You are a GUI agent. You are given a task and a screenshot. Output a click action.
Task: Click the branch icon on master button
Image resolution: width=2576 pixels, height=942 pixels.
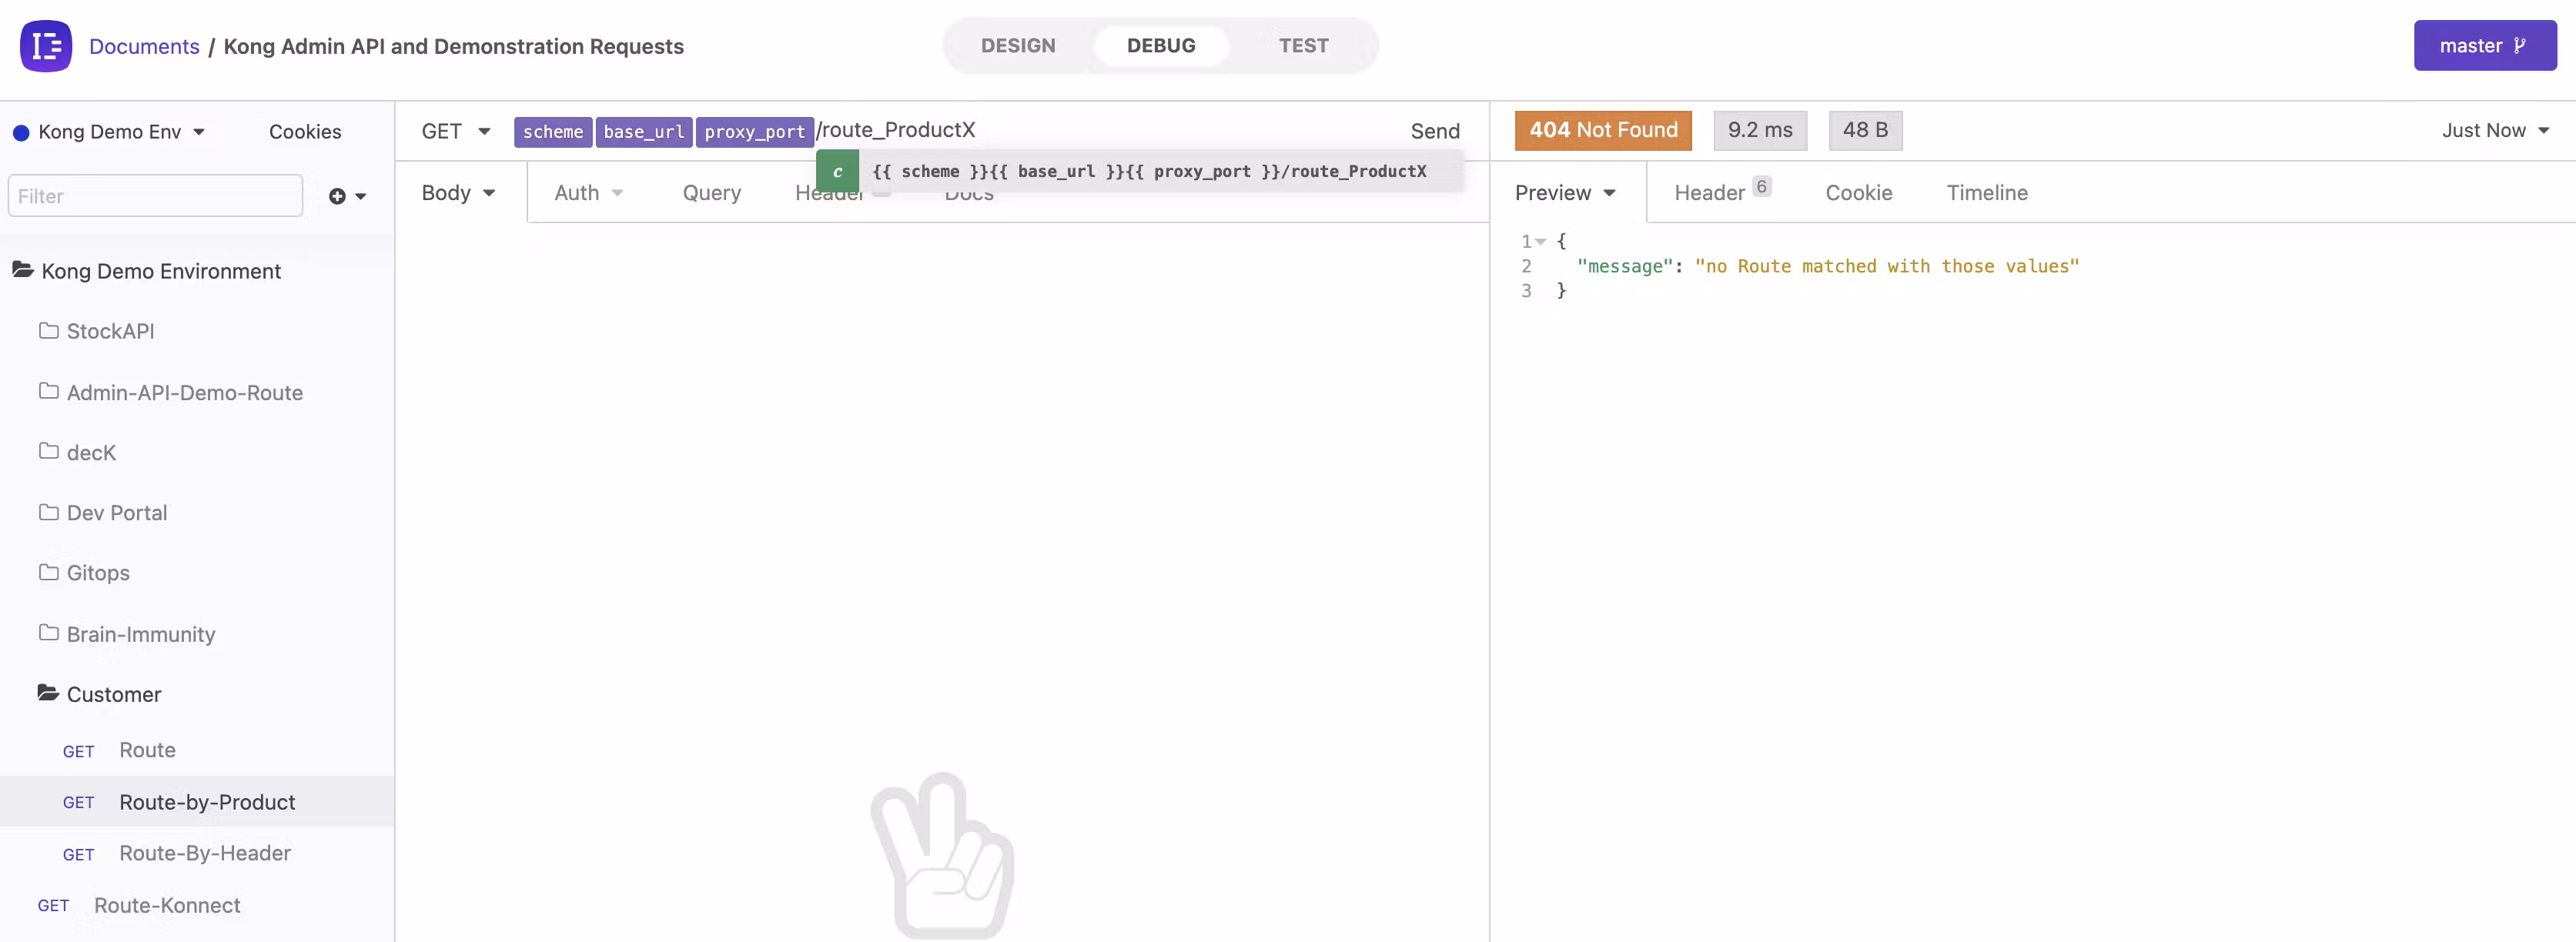[x=2519, y=46]
